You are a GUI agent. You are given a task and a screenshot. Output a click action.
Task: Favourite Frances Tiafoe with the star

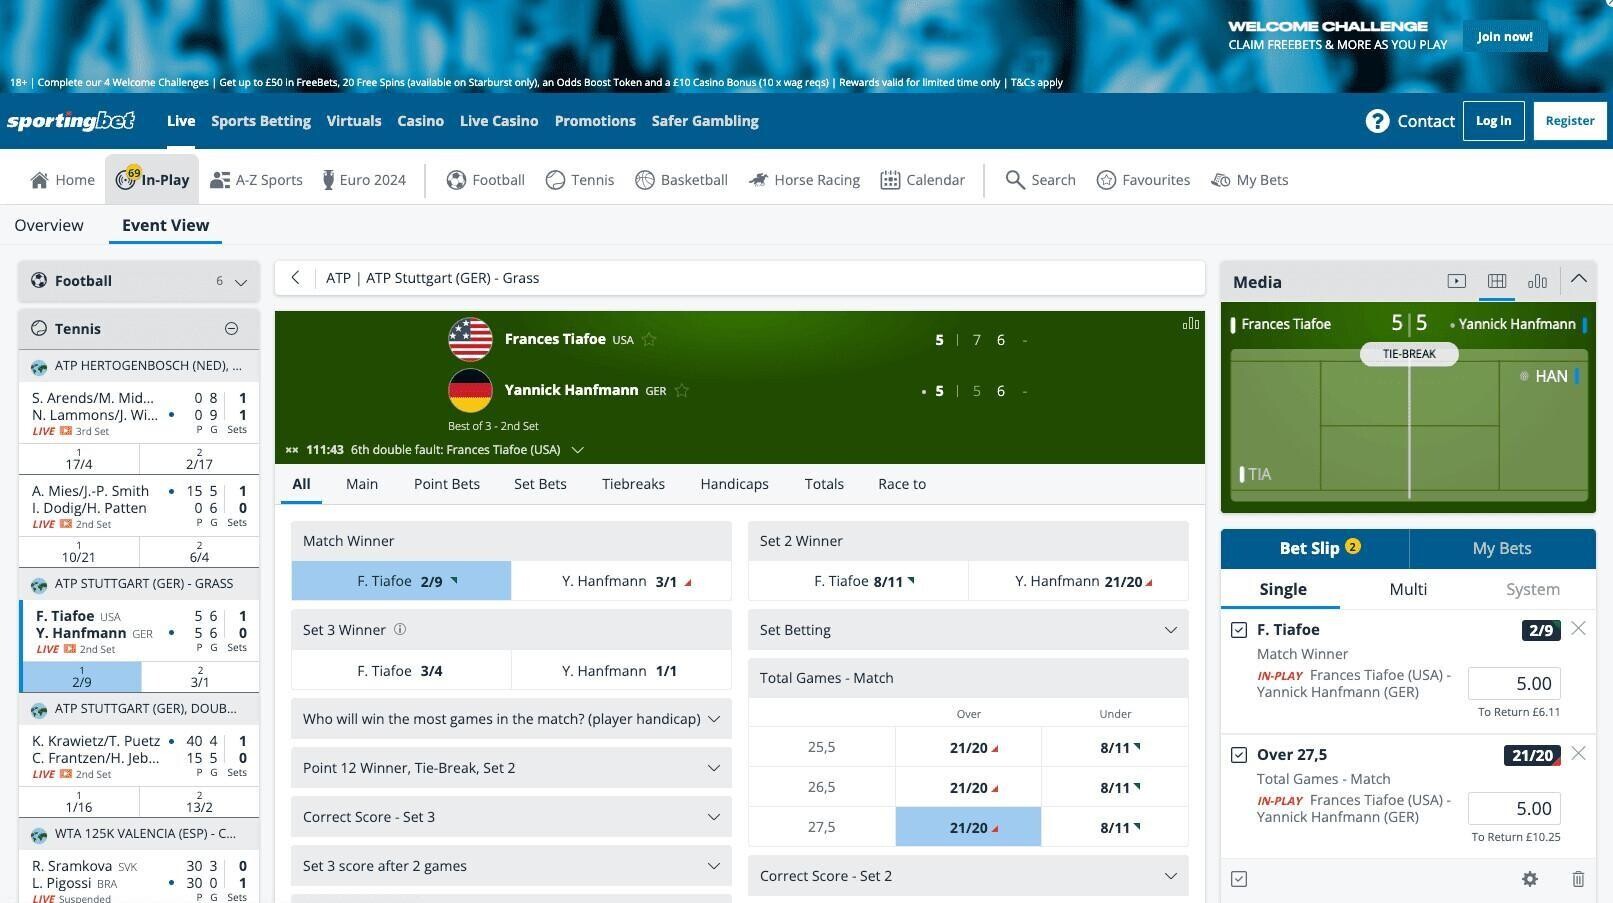[649, 339]
